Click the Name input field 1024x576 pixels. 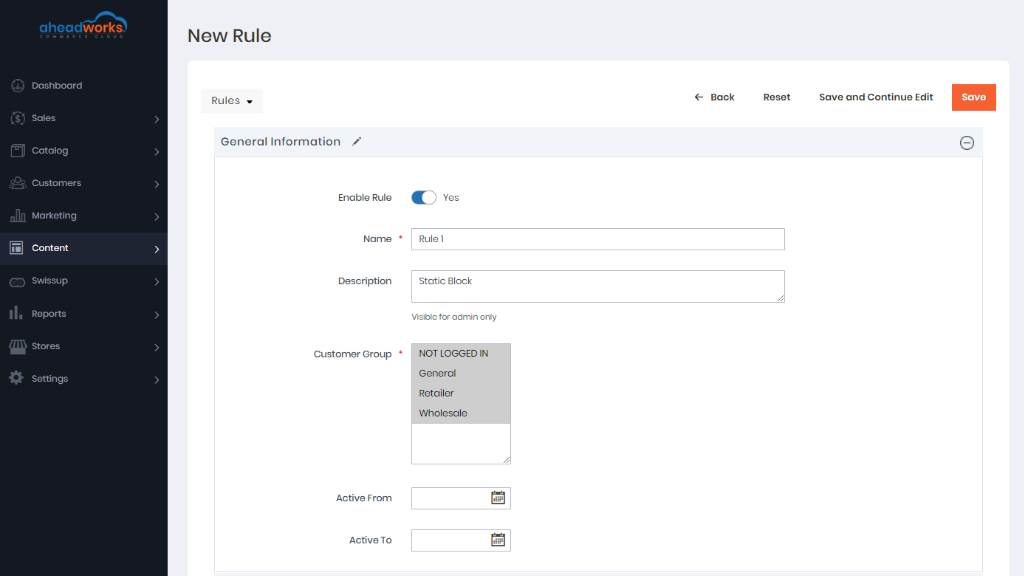coord(598,239)
